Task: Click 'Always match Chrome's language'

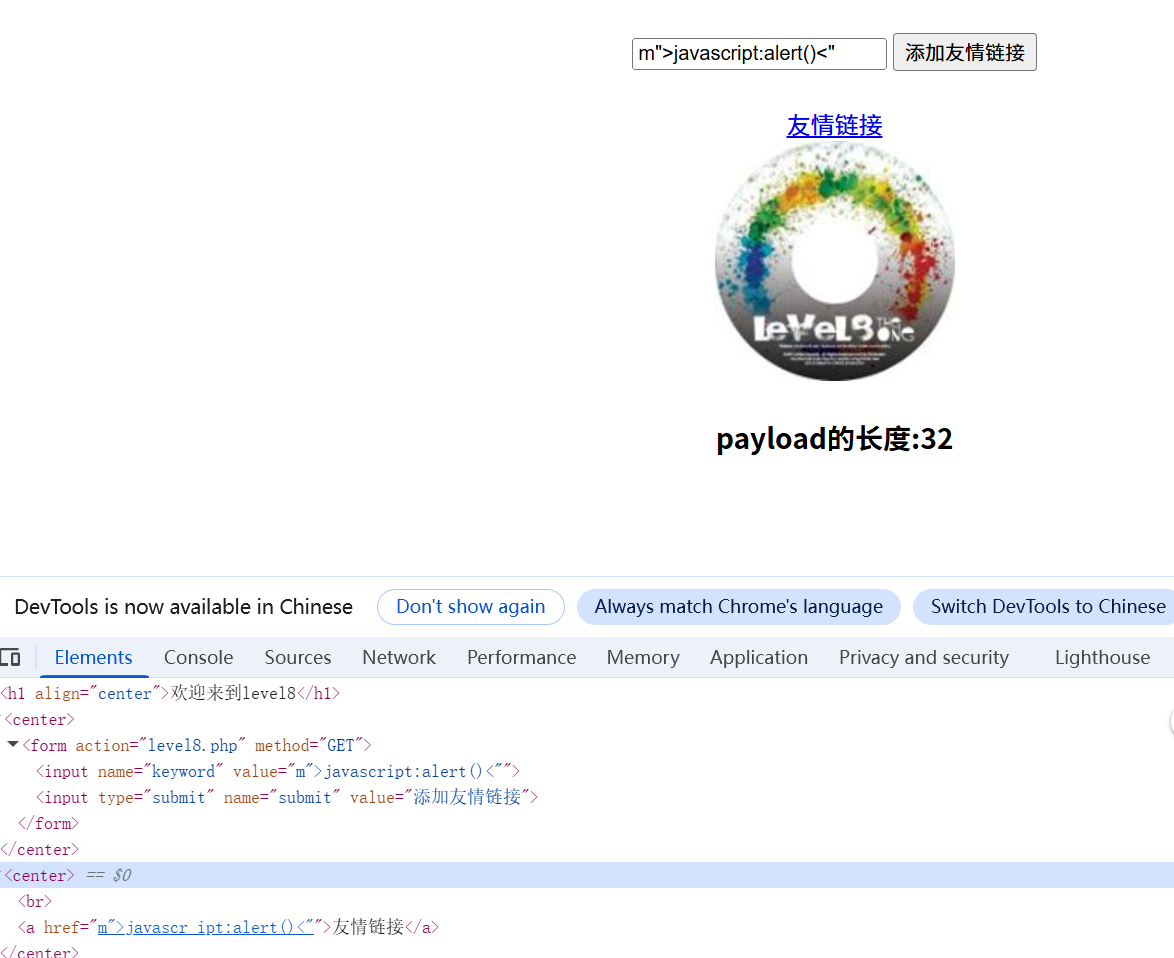Action: coord(738,606)
